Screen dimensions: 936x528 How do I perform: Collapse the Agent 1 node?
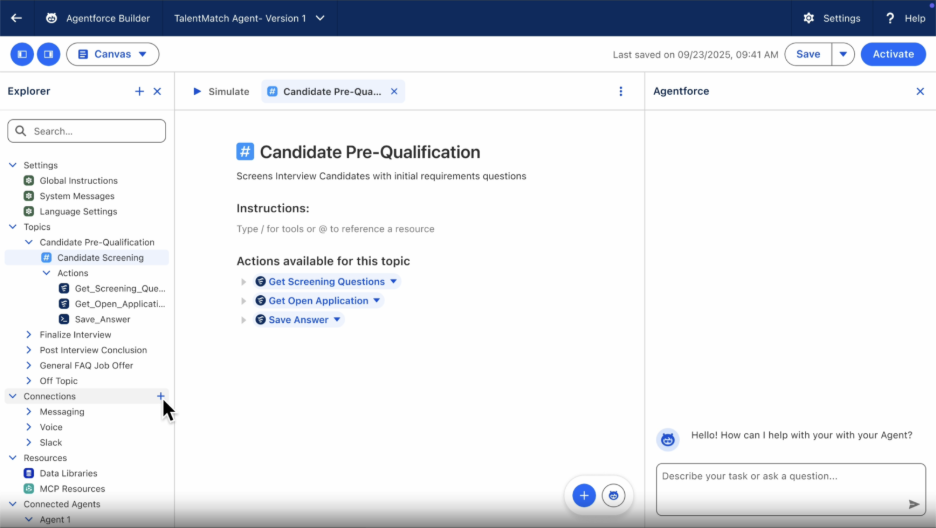coord(29,520)
